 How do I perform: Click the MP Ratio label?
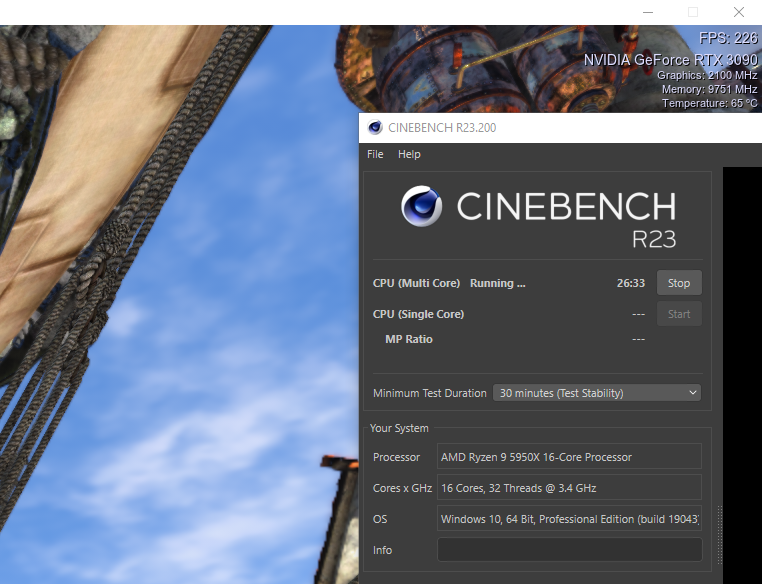coord(409,339)
